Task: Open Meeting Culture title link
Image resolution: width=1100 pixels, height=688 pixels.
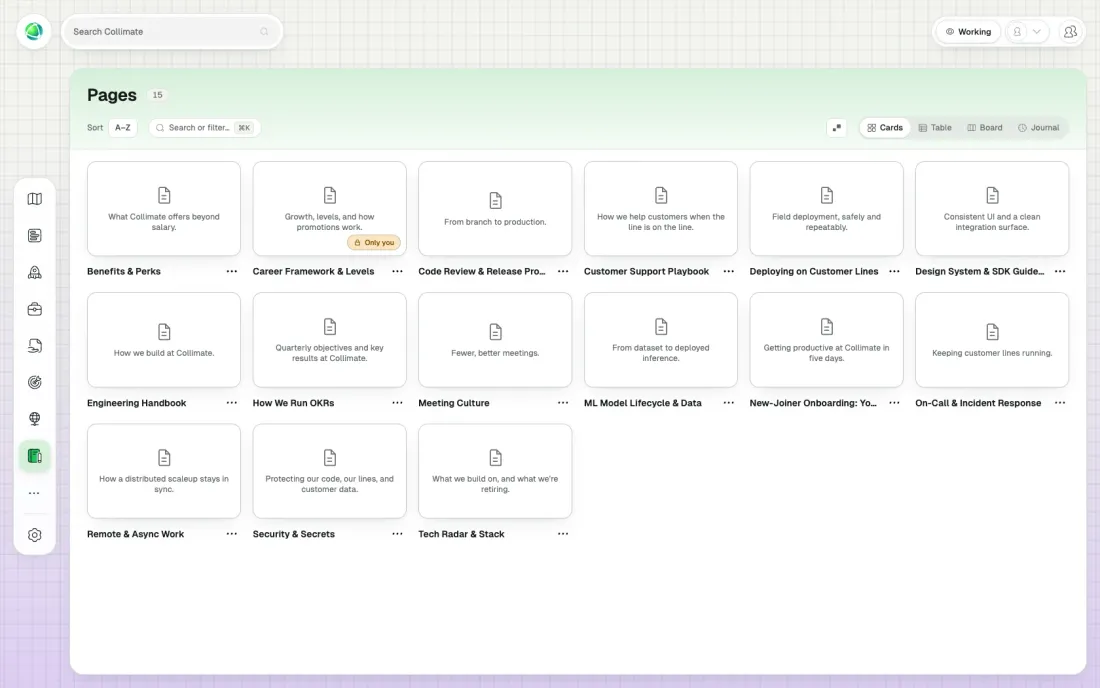Action: (x=453, y=403)
